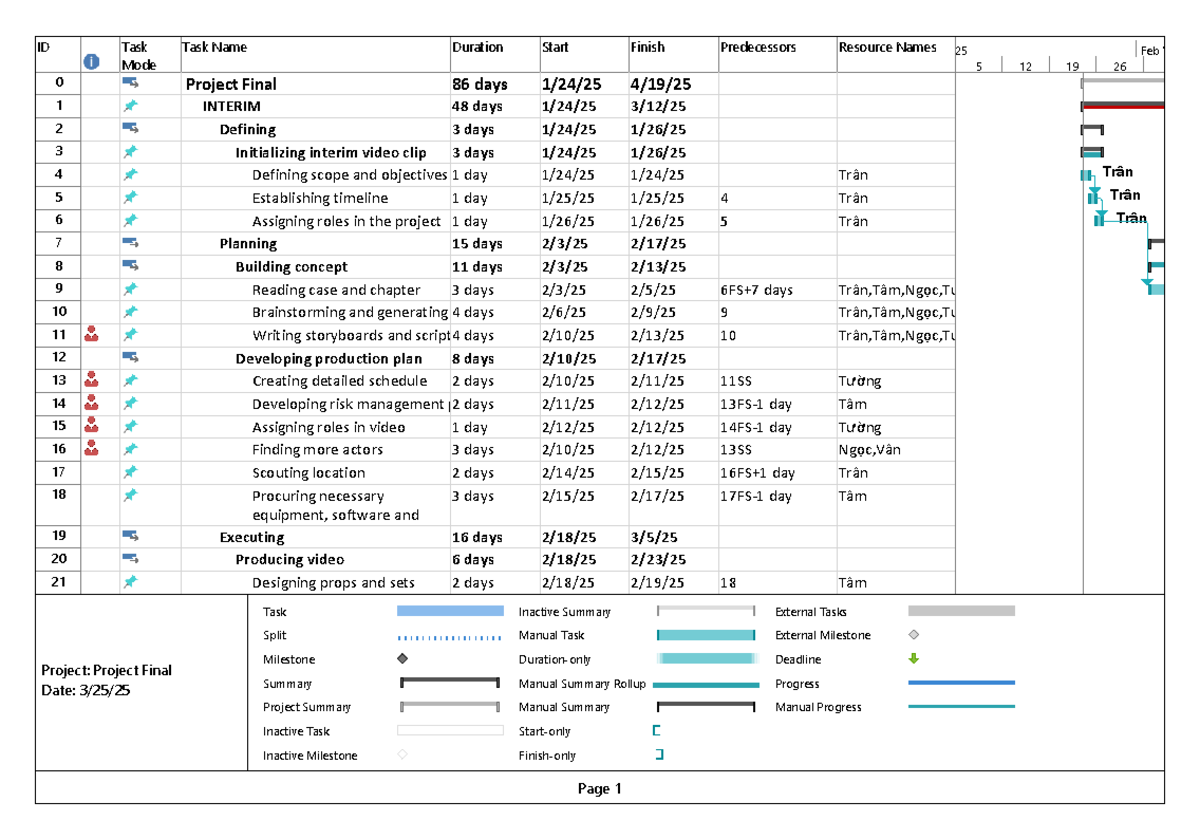
Task: Click the '86 days' duration cell
Action: pyautogui.click(x=495, y=84)
